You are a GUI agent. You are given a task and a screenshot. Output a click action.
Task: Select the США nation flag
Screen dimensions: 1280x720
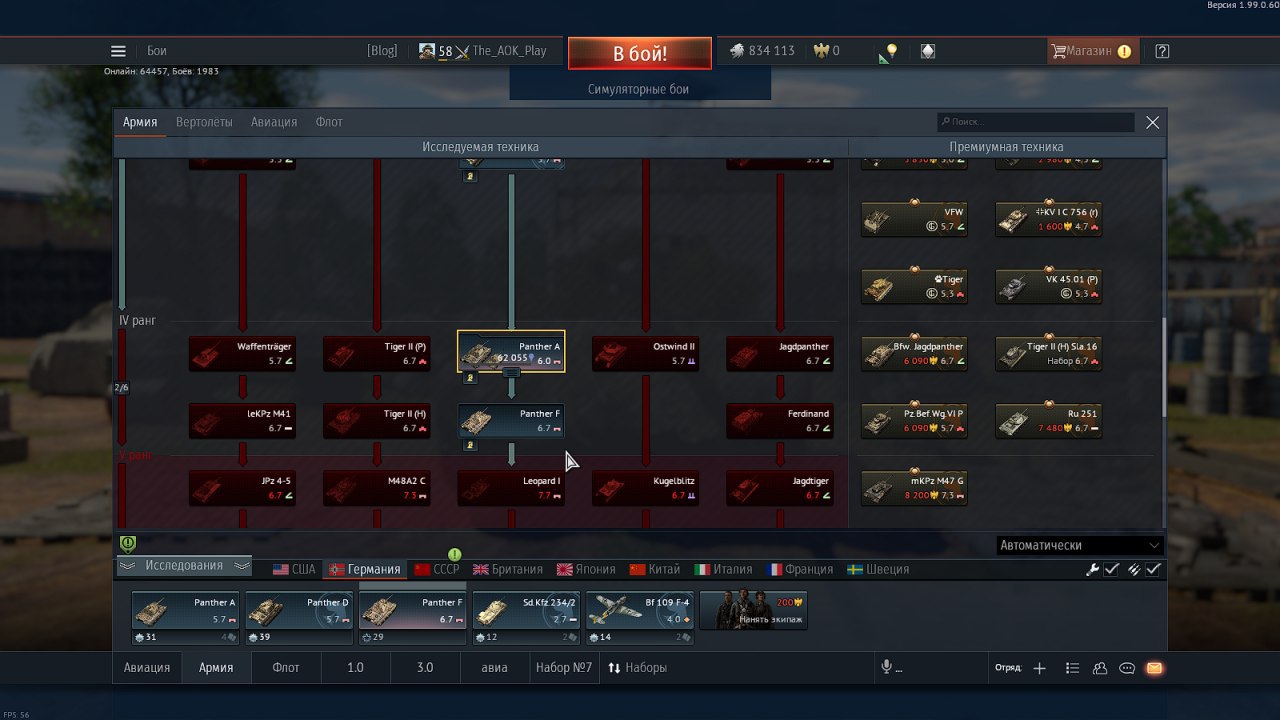(294, 569)
